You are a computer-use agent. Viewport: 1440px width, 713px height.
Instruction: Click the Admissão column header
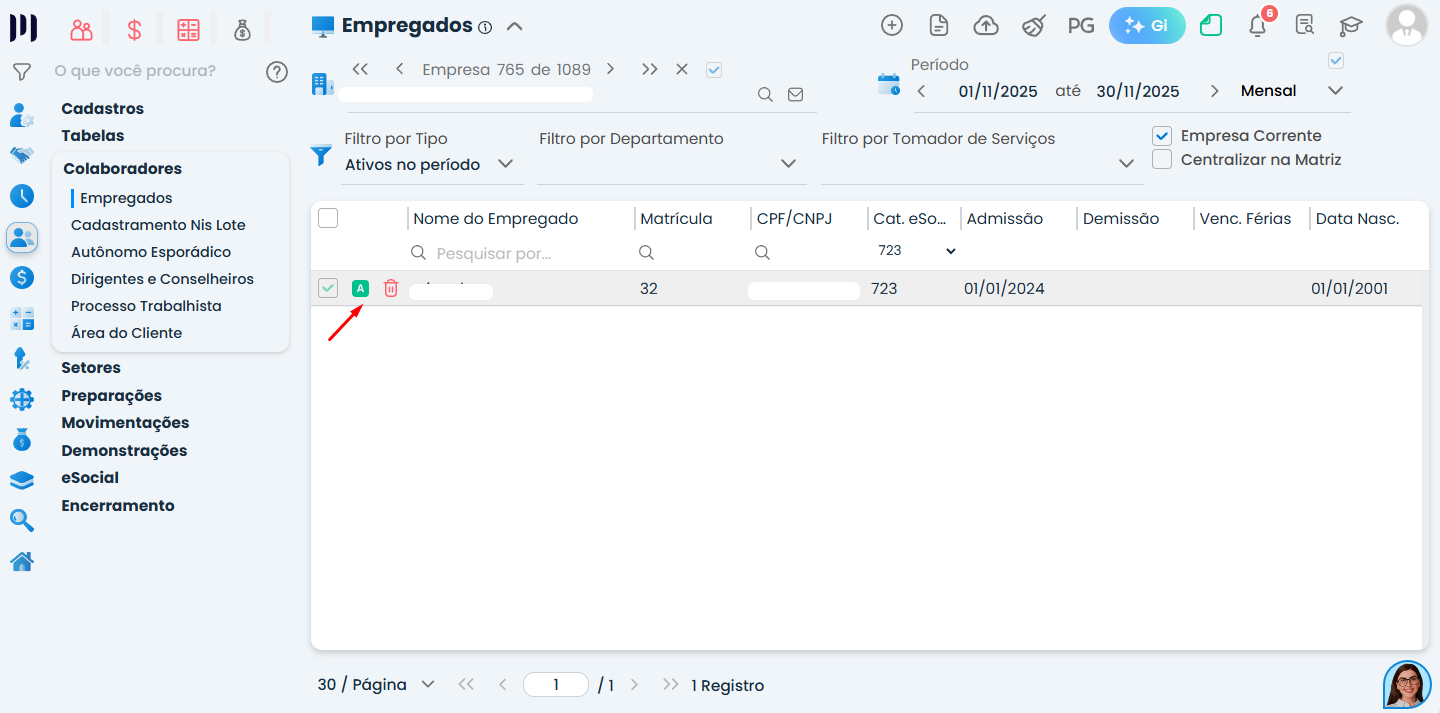[1005, 219]
